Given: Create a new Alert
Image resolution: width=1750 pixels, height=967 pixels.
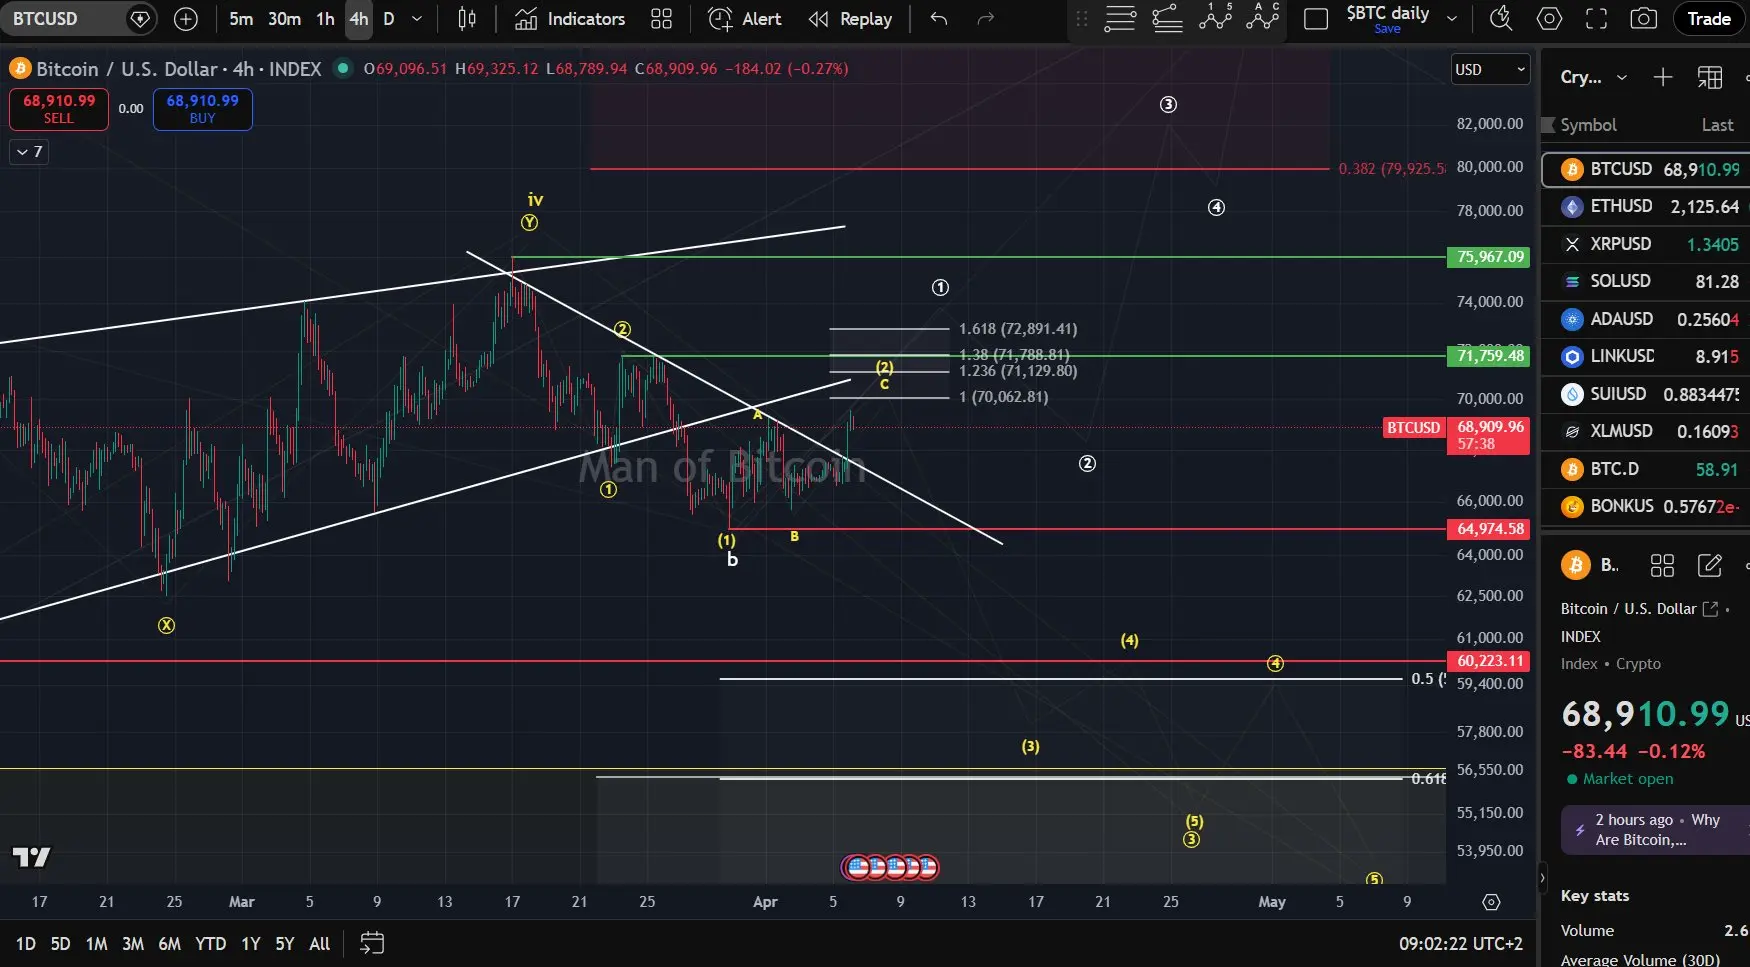Looking at the screenshot, I should click(x=745, y=19).
